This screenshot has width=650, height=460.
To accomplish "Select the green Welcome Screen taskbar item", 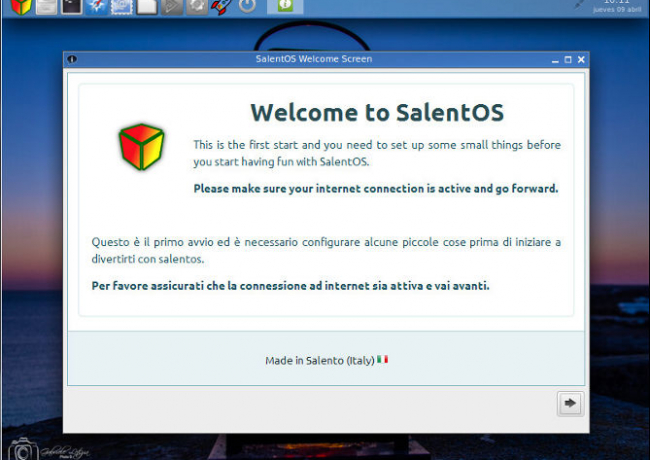I will 285,6.
